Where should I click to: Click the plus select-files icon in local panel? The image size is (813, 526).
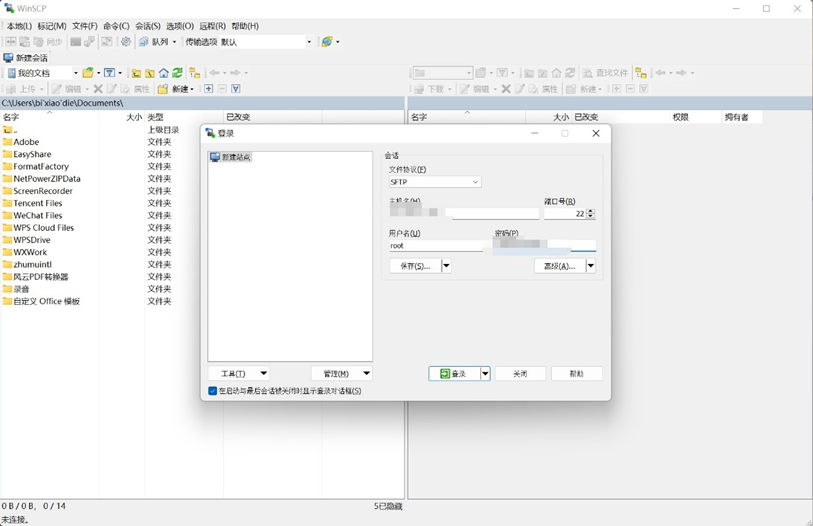208,89
